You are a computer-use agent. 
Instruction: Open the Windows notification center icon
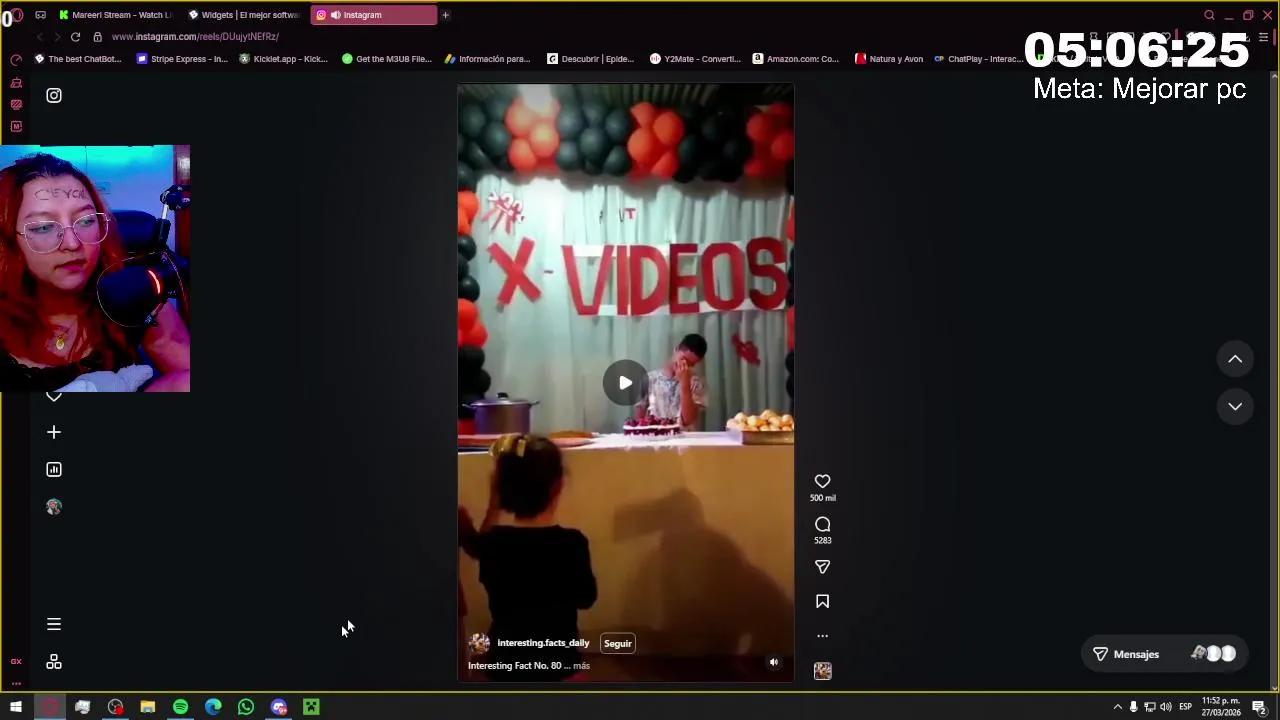[1259, 707]
